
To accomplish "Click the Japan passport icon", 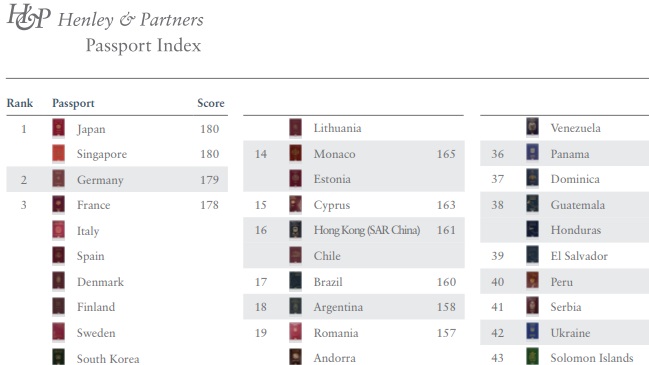I will tap(58, 128).
